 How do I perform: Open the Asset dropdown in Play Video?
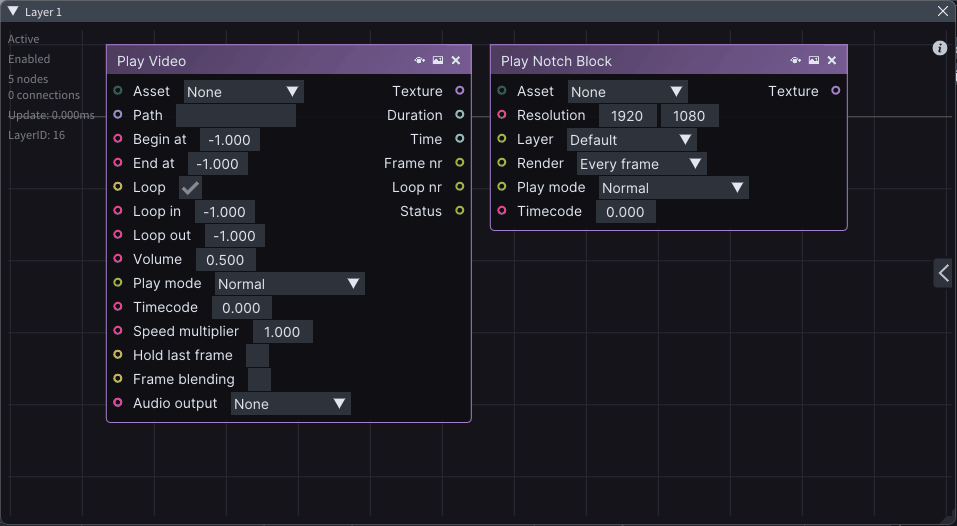pos(244,92)
